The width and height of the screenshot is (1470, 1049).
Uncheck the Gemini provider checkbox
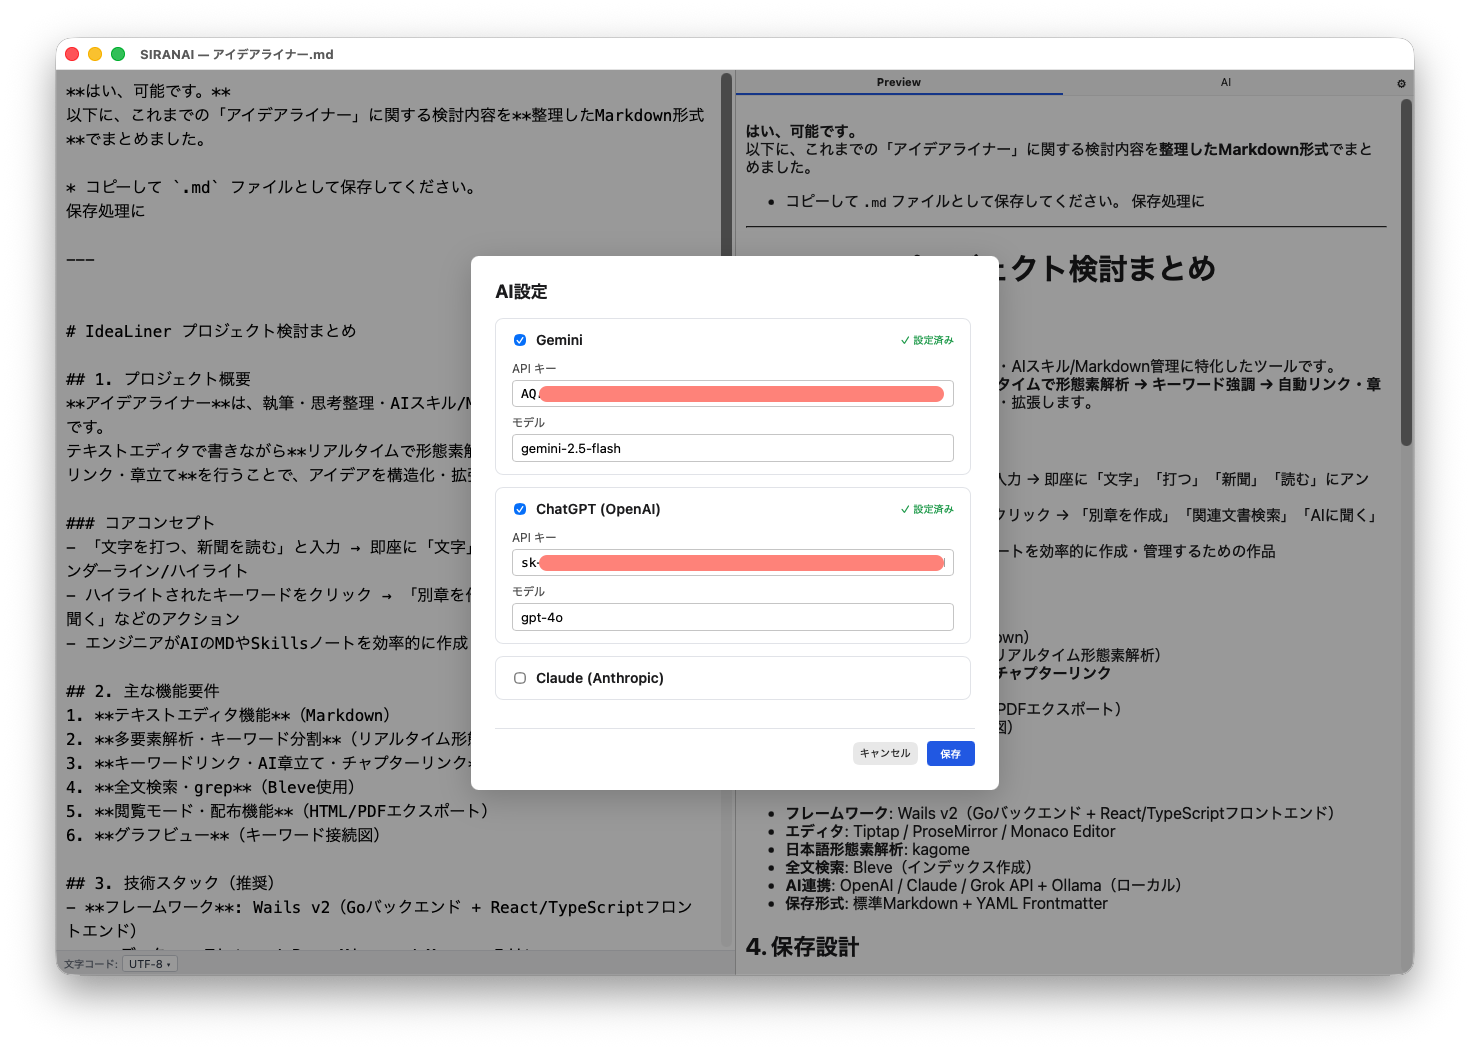click(520, 340)
